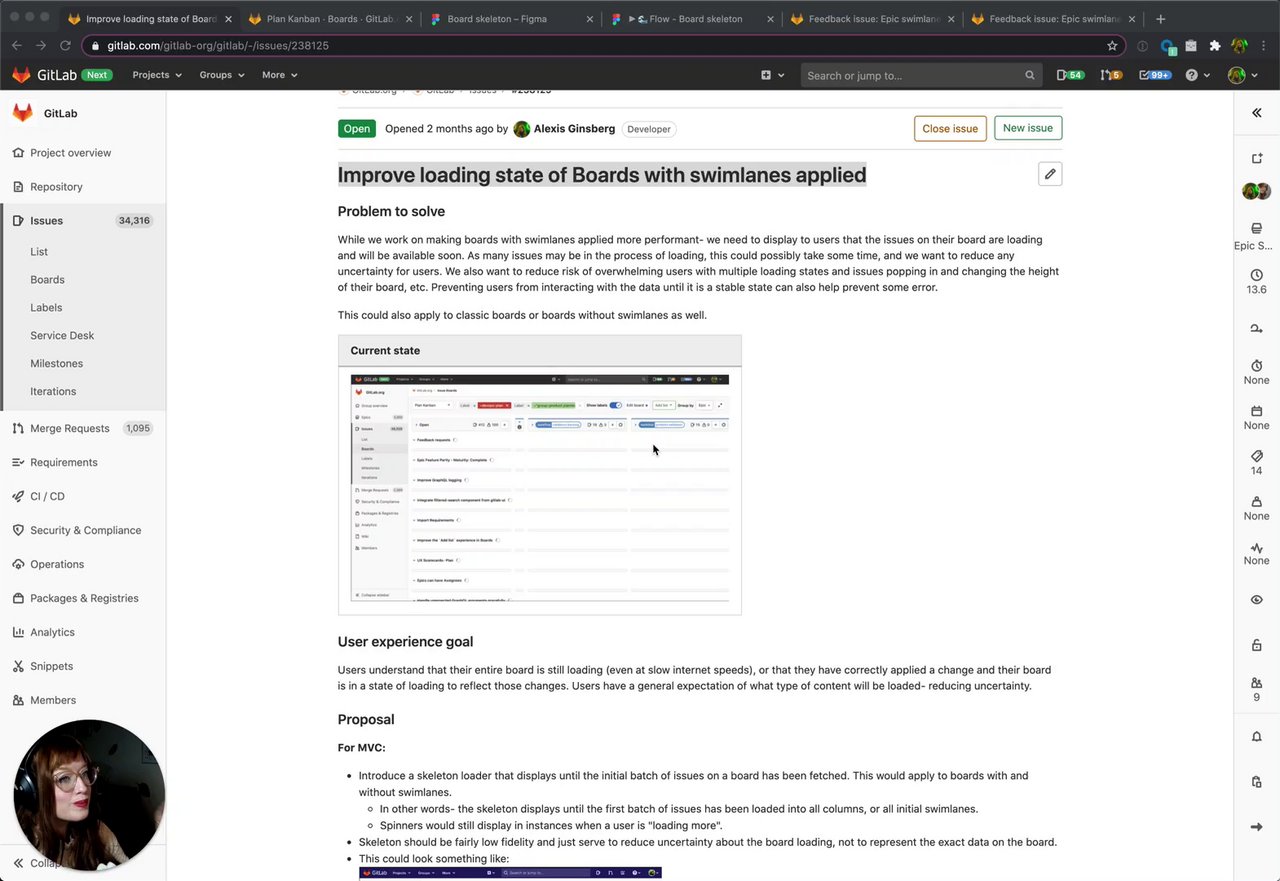This screenshot has height=881, width=1280.
Task: Open the Chrome three-dot menu
Action: [x=1264, y=45]
